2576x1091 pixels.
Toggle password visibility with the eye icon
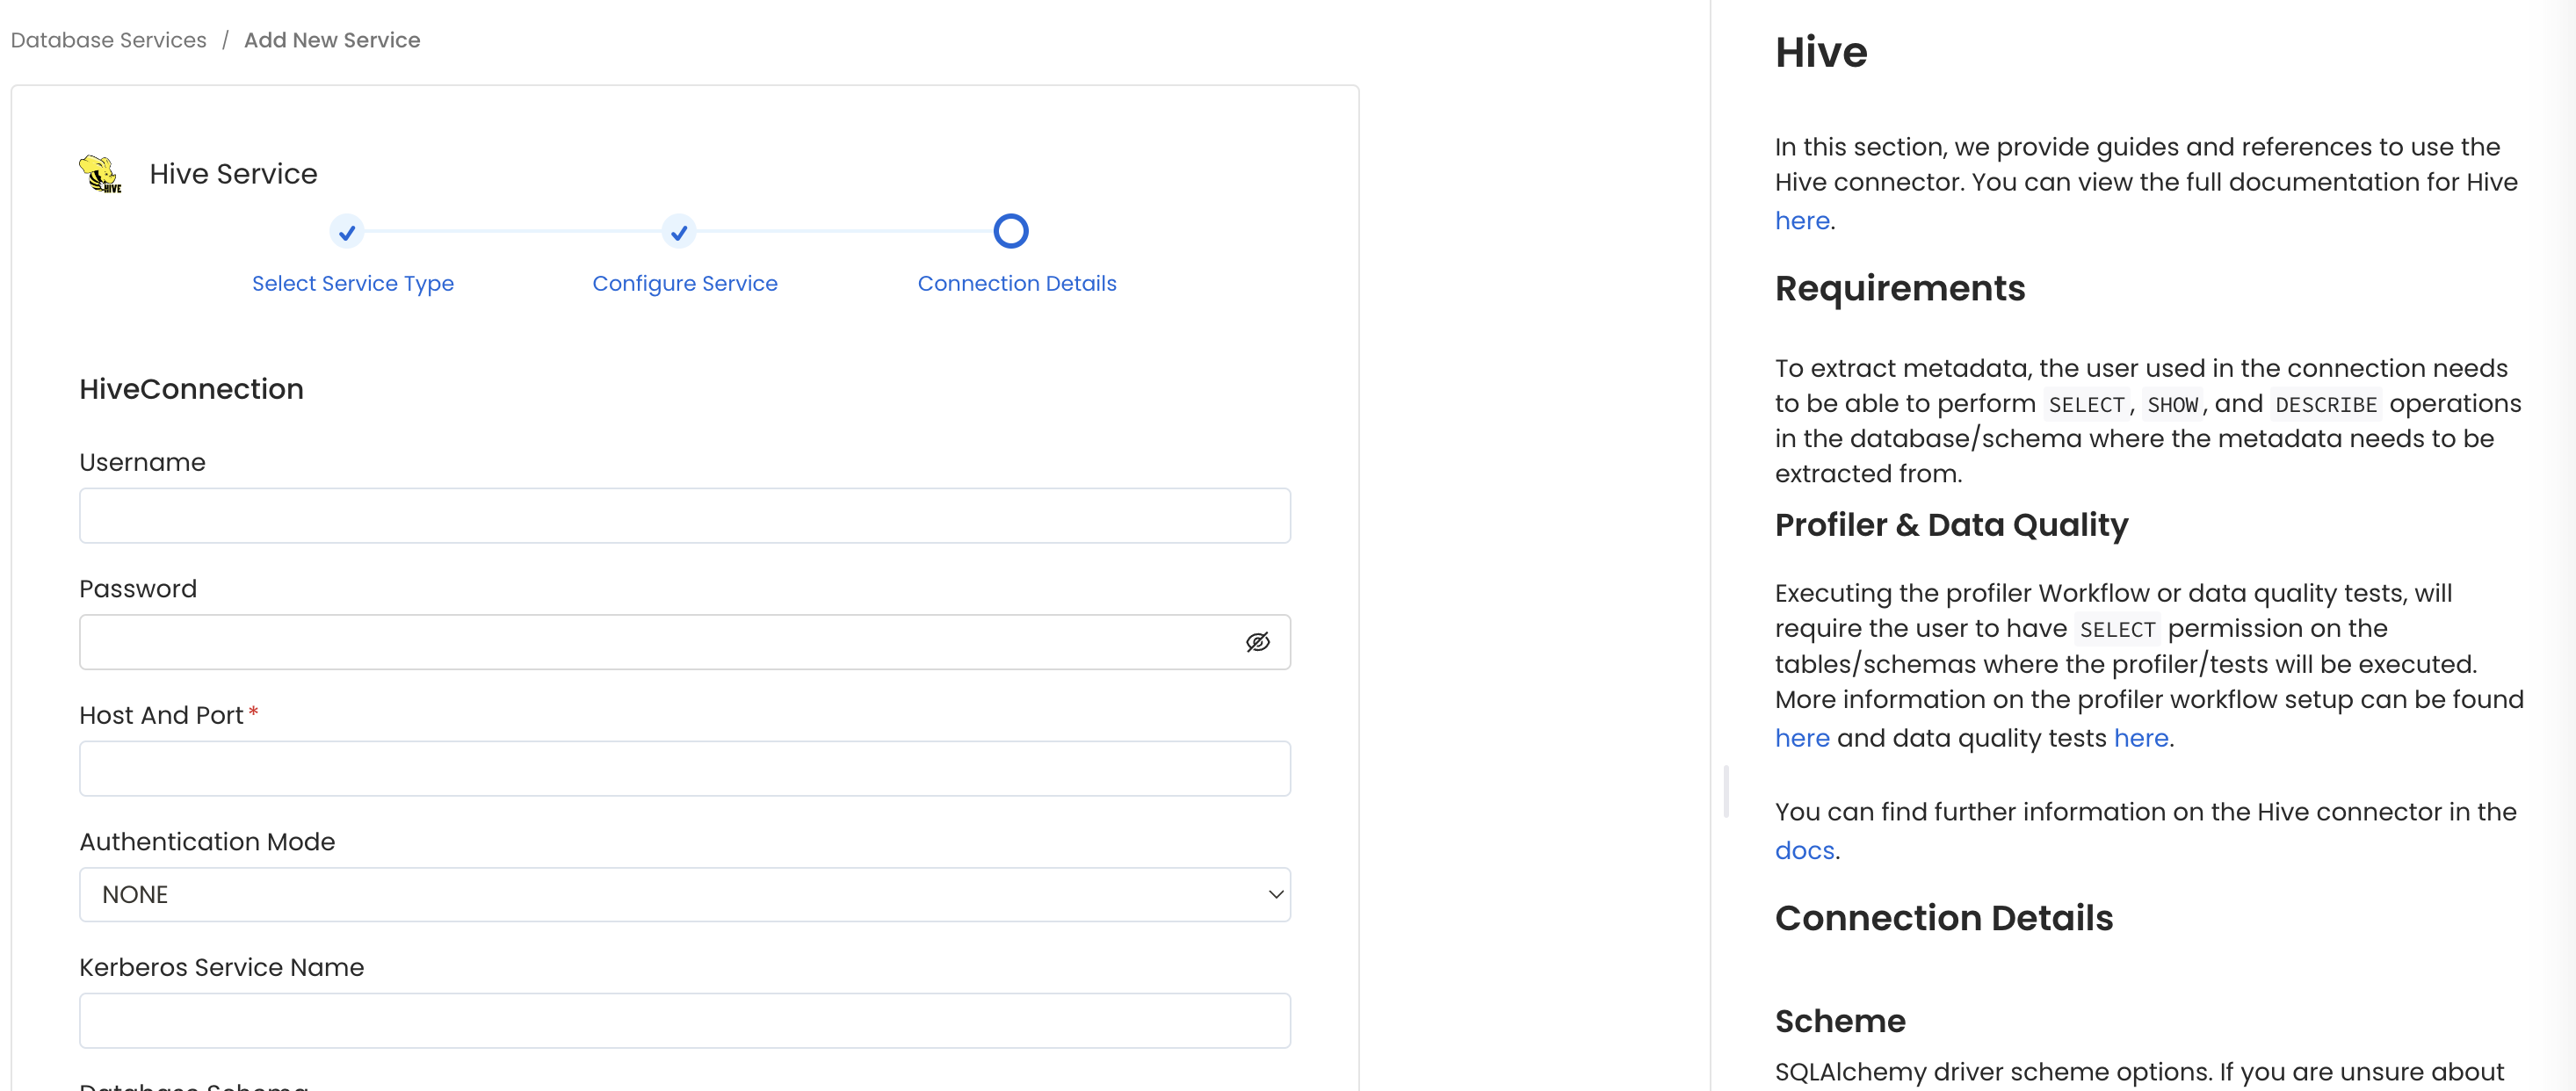pos(1257,642)
